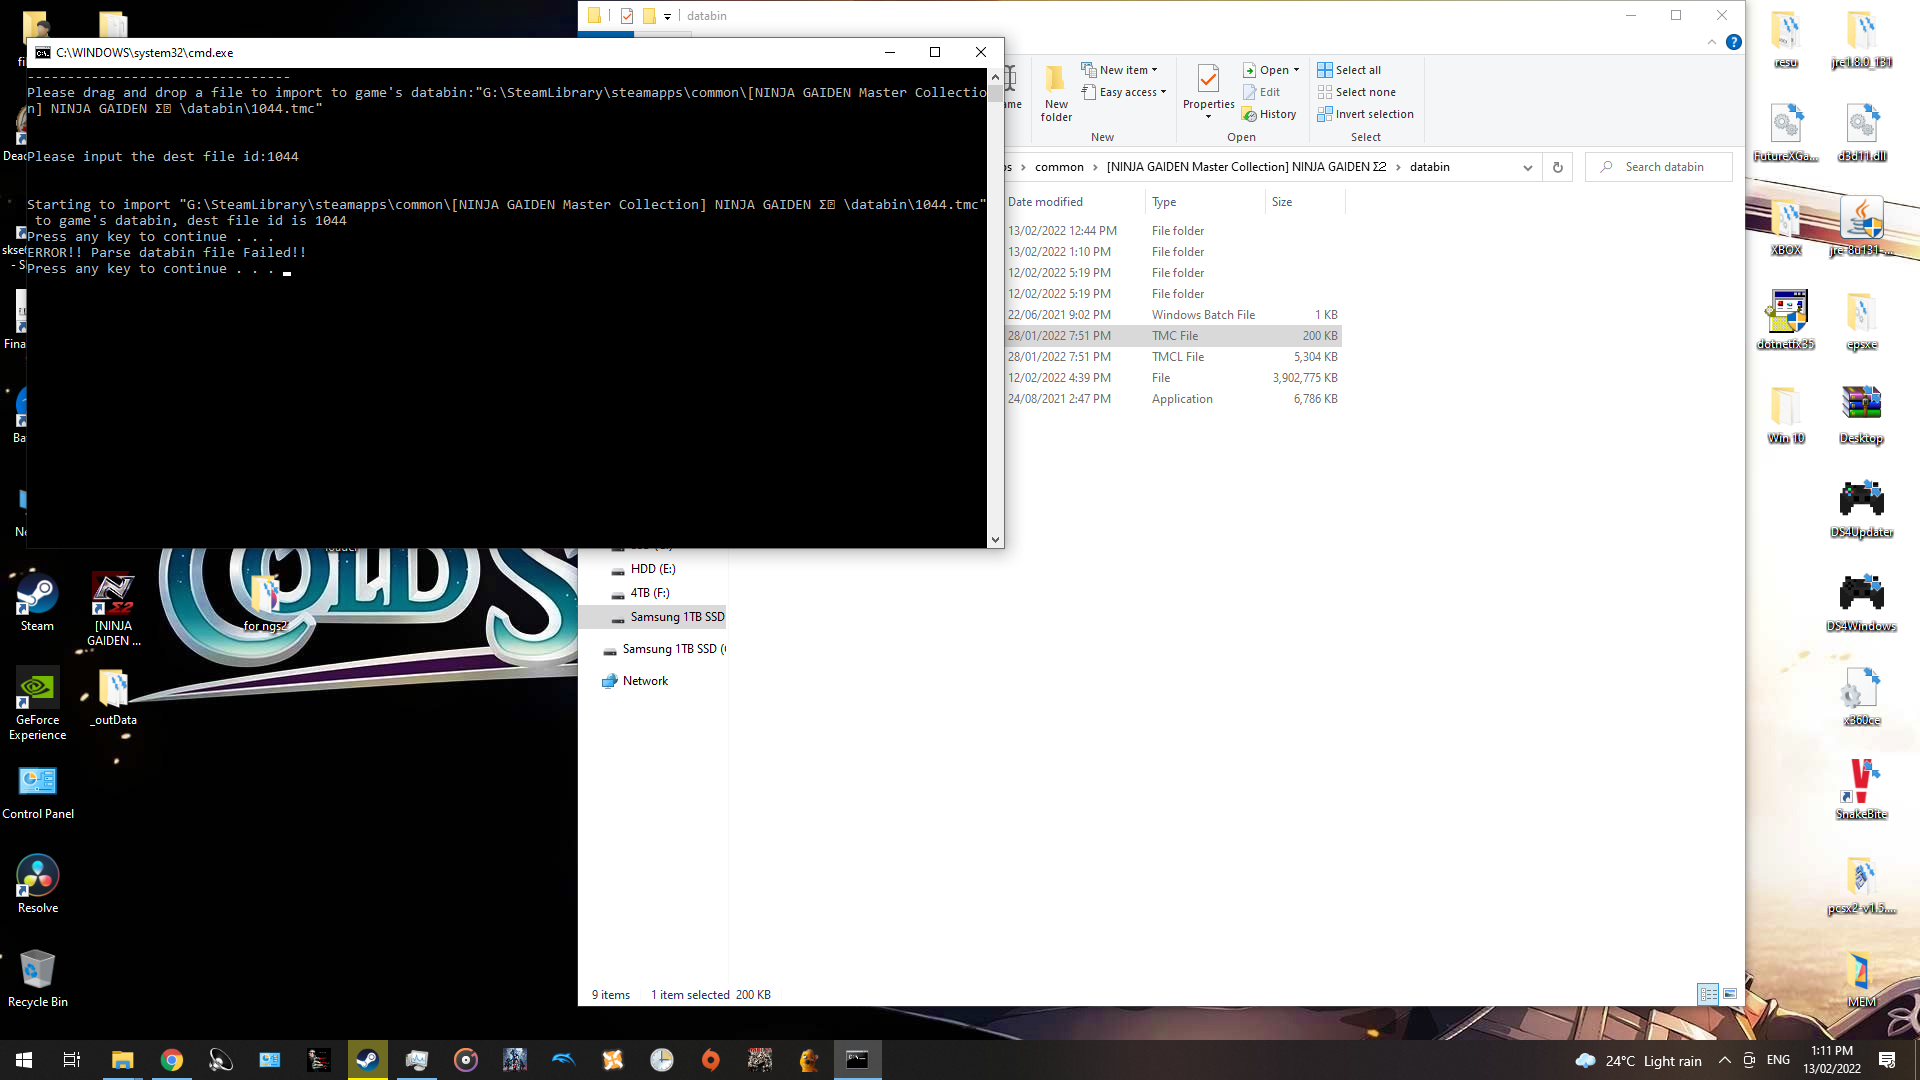
Task: Select the Desktop WinRAR archive icon
Action: tap(1861, 414)
